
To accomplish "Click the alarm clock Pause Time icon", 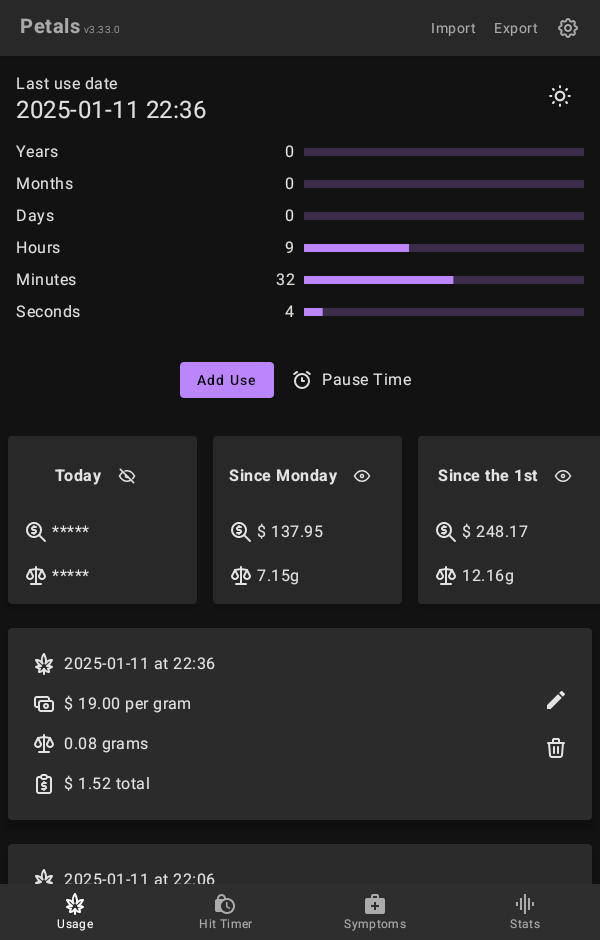I will coord(302,380).
